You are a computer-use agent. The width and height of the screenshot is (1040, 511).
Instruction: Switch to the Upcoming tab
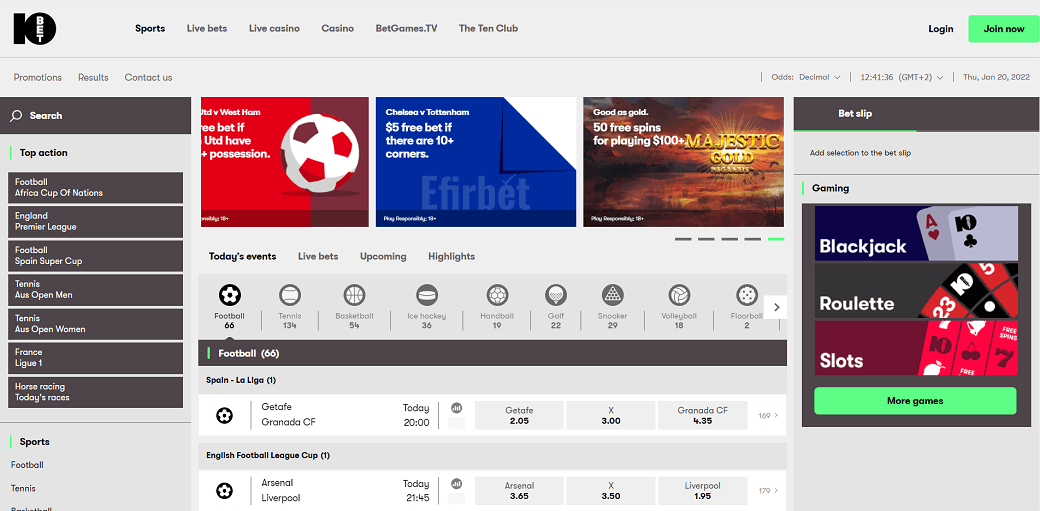pyautogui.click(x=383, y=256)
